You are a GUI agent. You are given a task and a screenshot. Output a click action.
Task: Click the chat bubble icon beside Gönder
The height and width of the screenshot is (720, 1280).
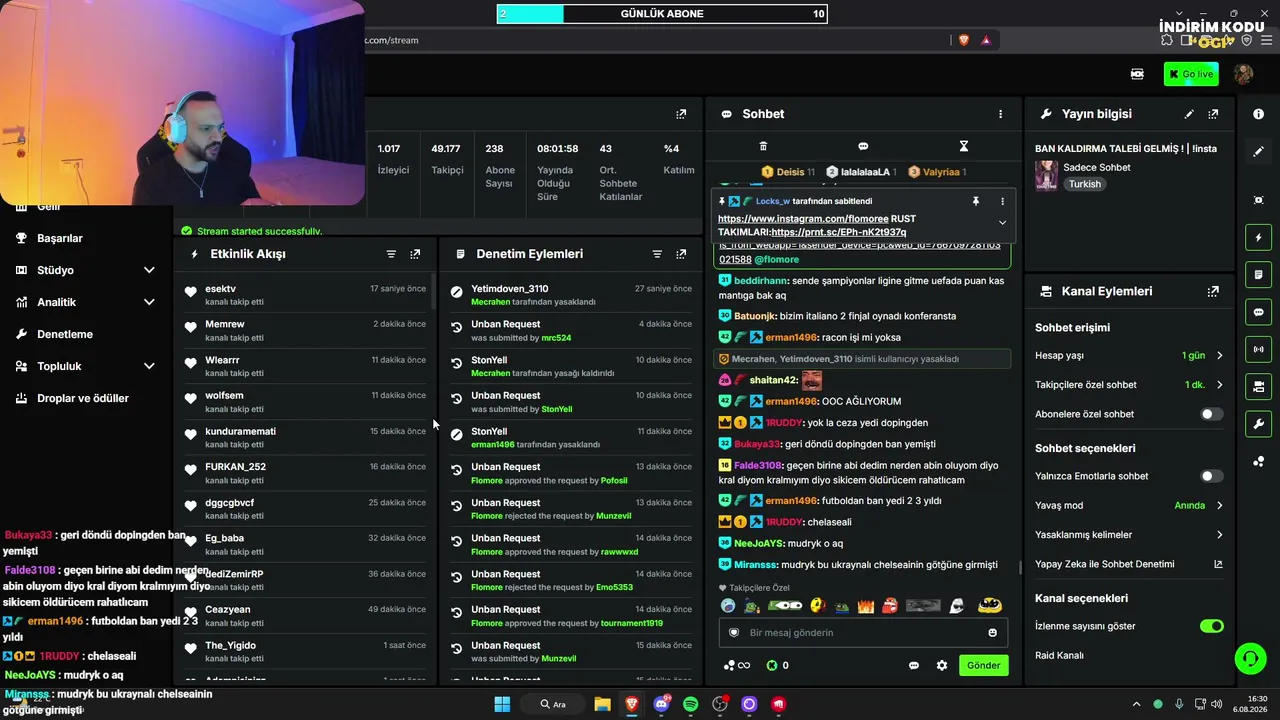(913, 665)
